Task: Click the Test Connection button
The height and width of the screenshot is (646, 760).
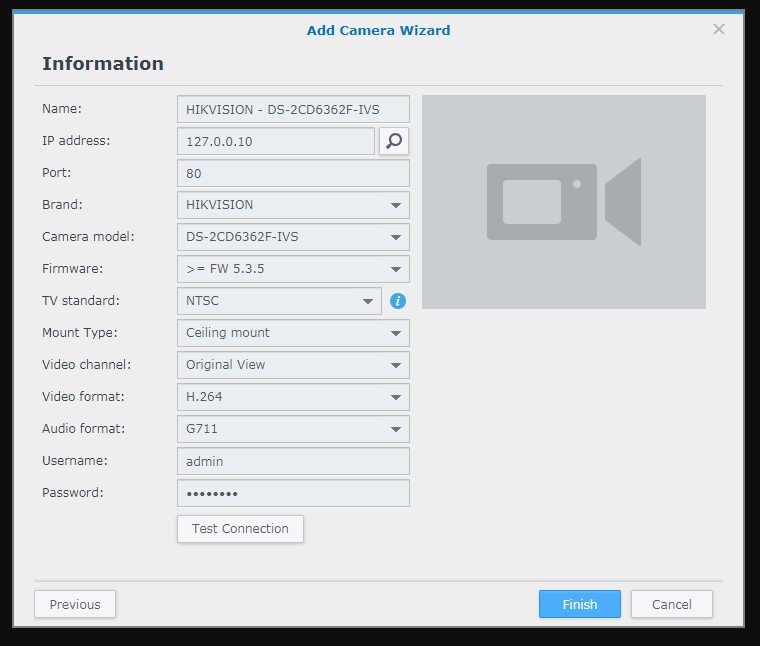Action: [x=240, y=529]
